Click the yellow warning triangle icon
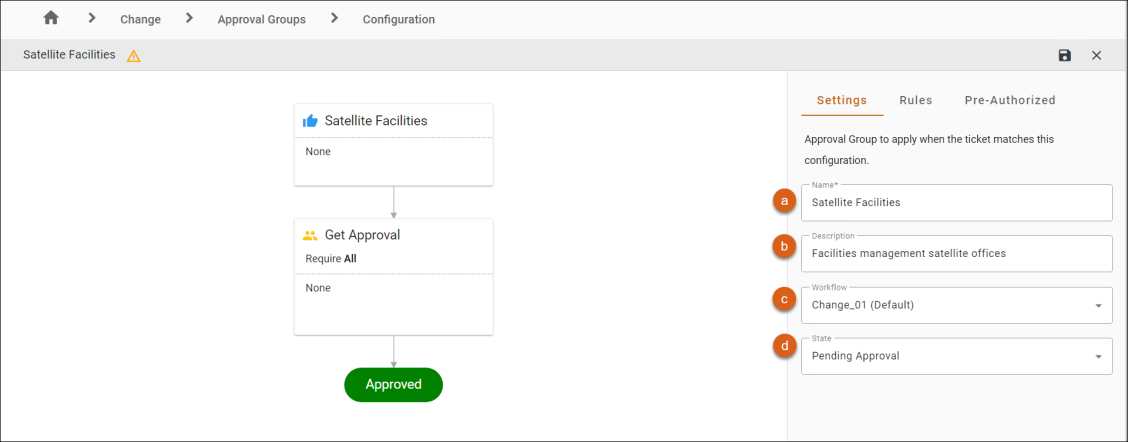Image resolution: width=1128 pixels, height=442 pixels. tap(134, 55)
